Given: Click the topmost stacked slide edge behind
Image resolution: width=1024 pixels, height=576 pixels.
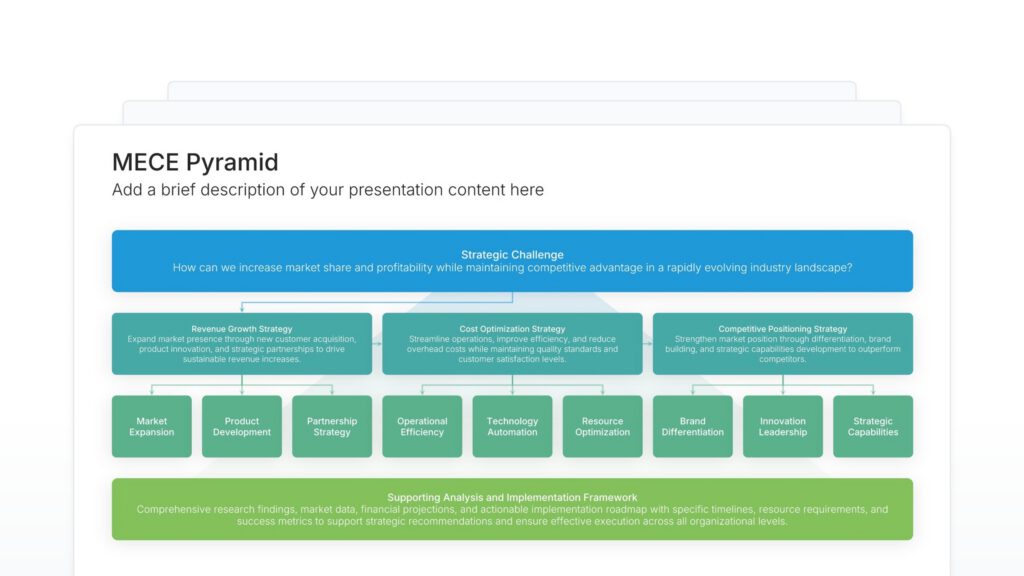Looking at the screenshot, I should (x=512, y=90).
